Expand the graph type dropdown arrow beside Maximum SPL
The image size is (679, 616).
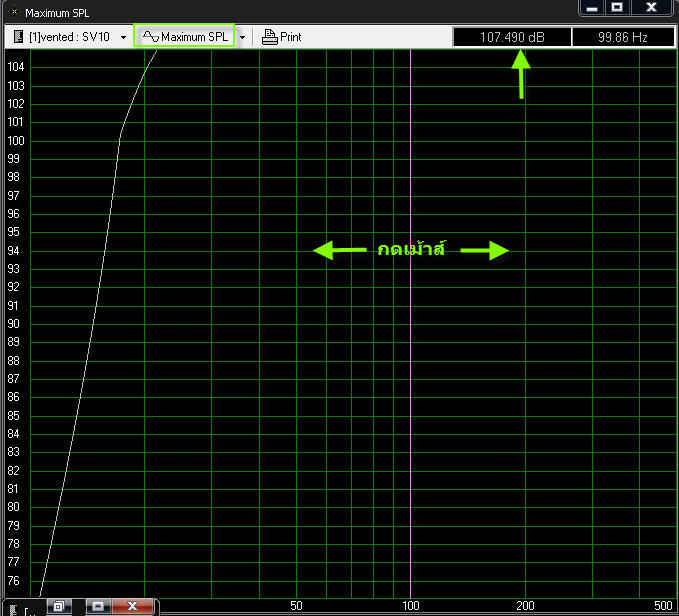point(242,38)
